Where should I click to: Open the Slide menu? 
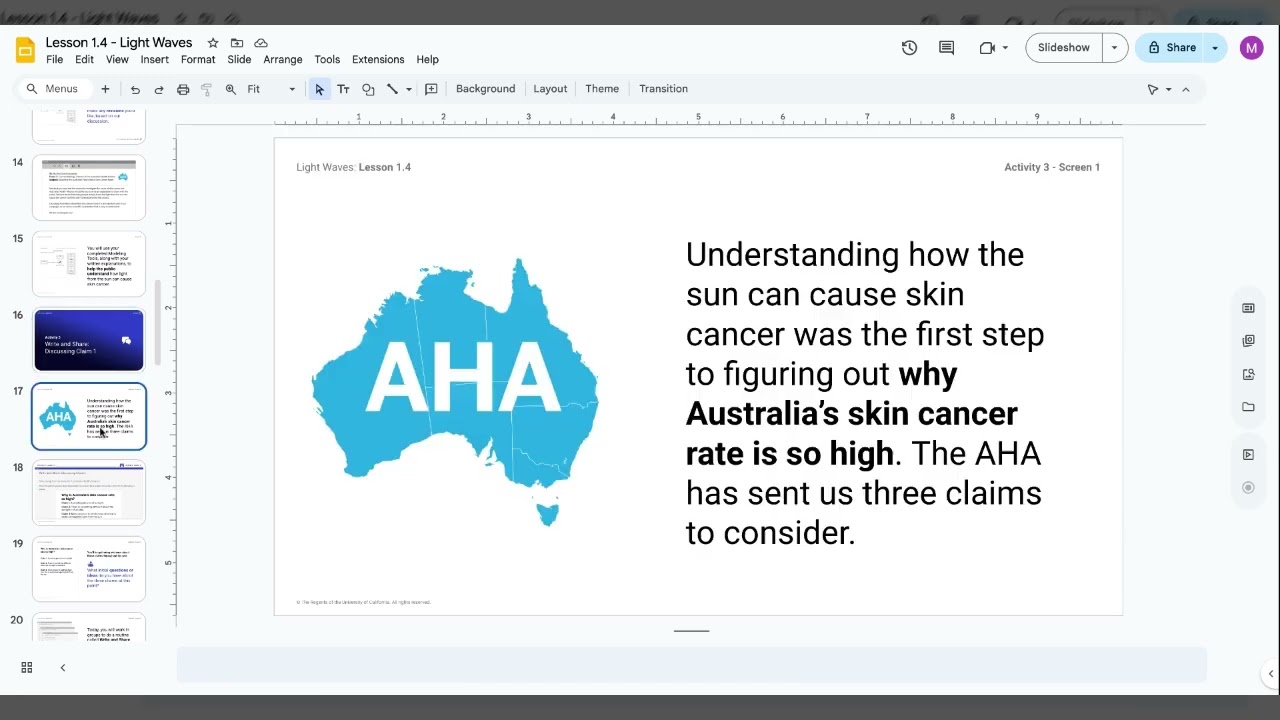coord(239,60)
